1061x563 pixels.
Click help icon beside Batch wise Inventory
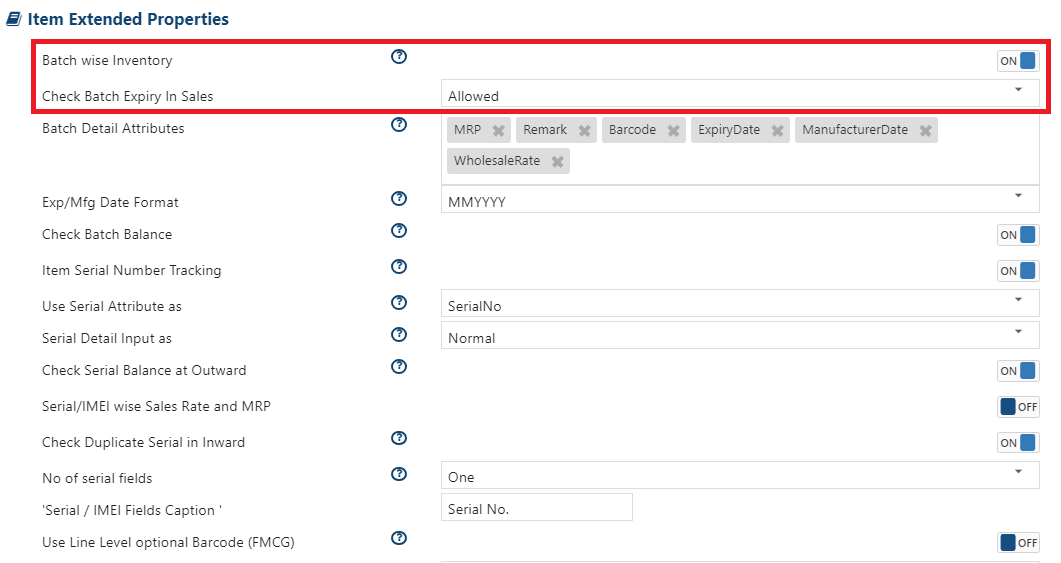(x=399, y=57)
